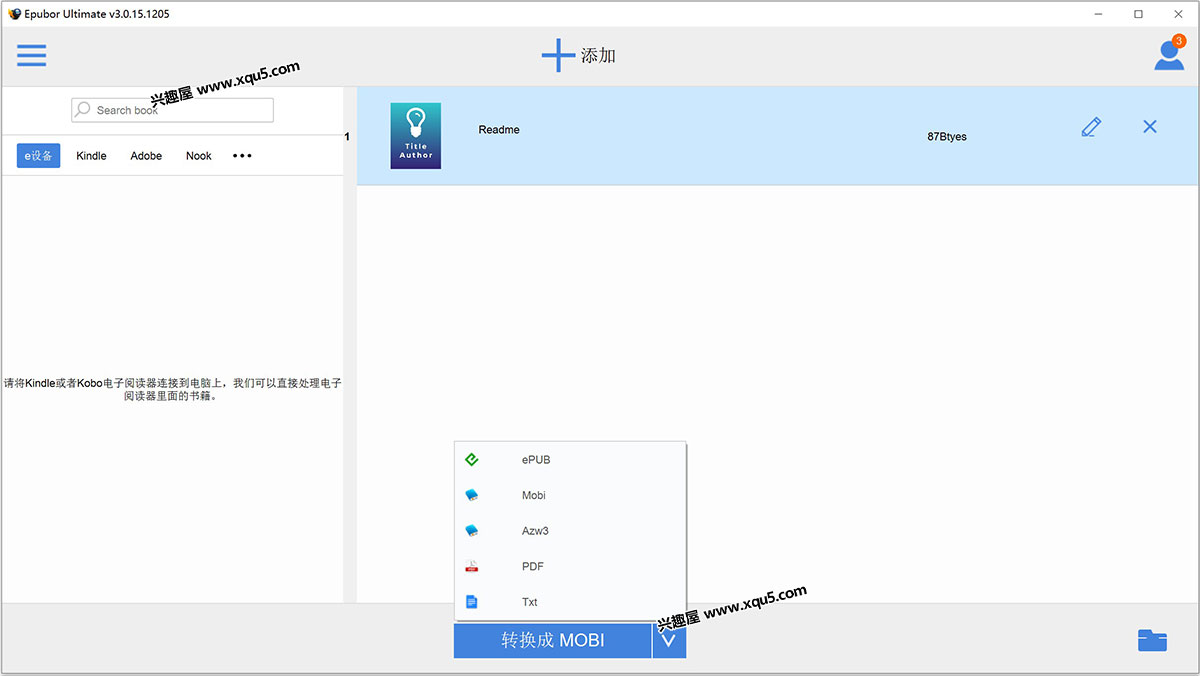The height and width of the screenshot is (676, 1200).
Task: Open the hamburger menu
Action: [32, 55]
